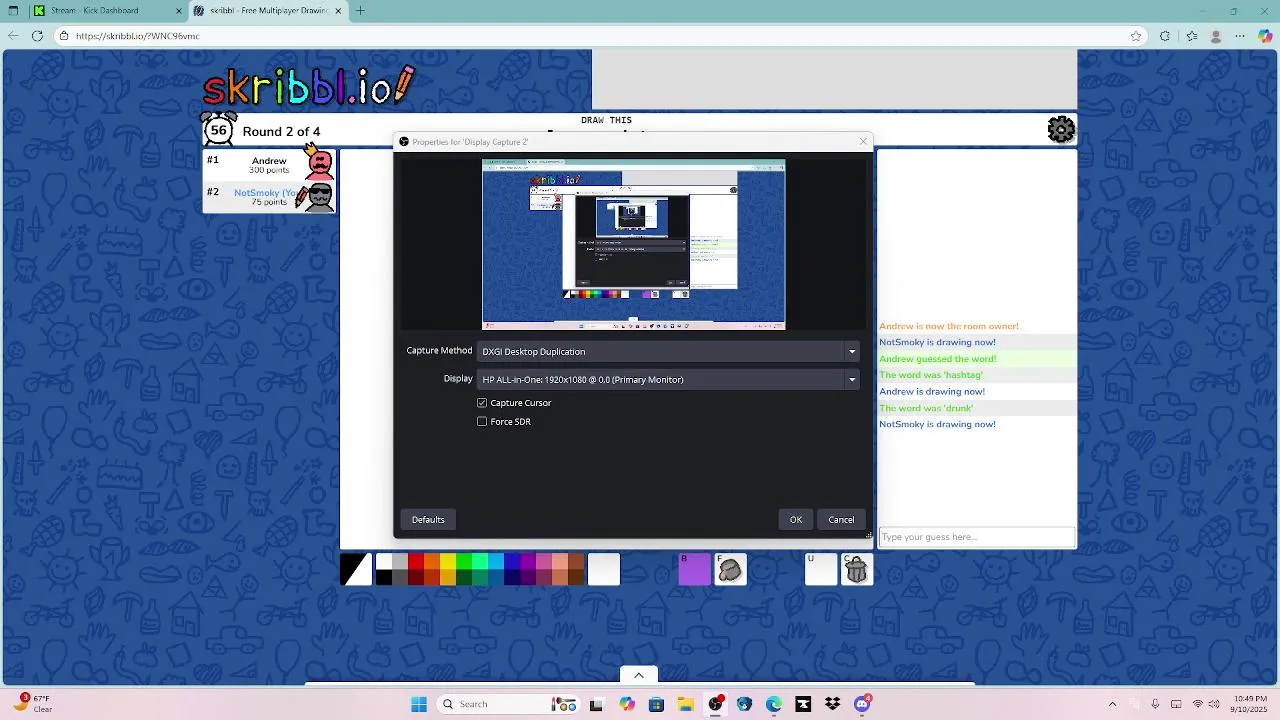Go back in the browser

tap(13, 36)
